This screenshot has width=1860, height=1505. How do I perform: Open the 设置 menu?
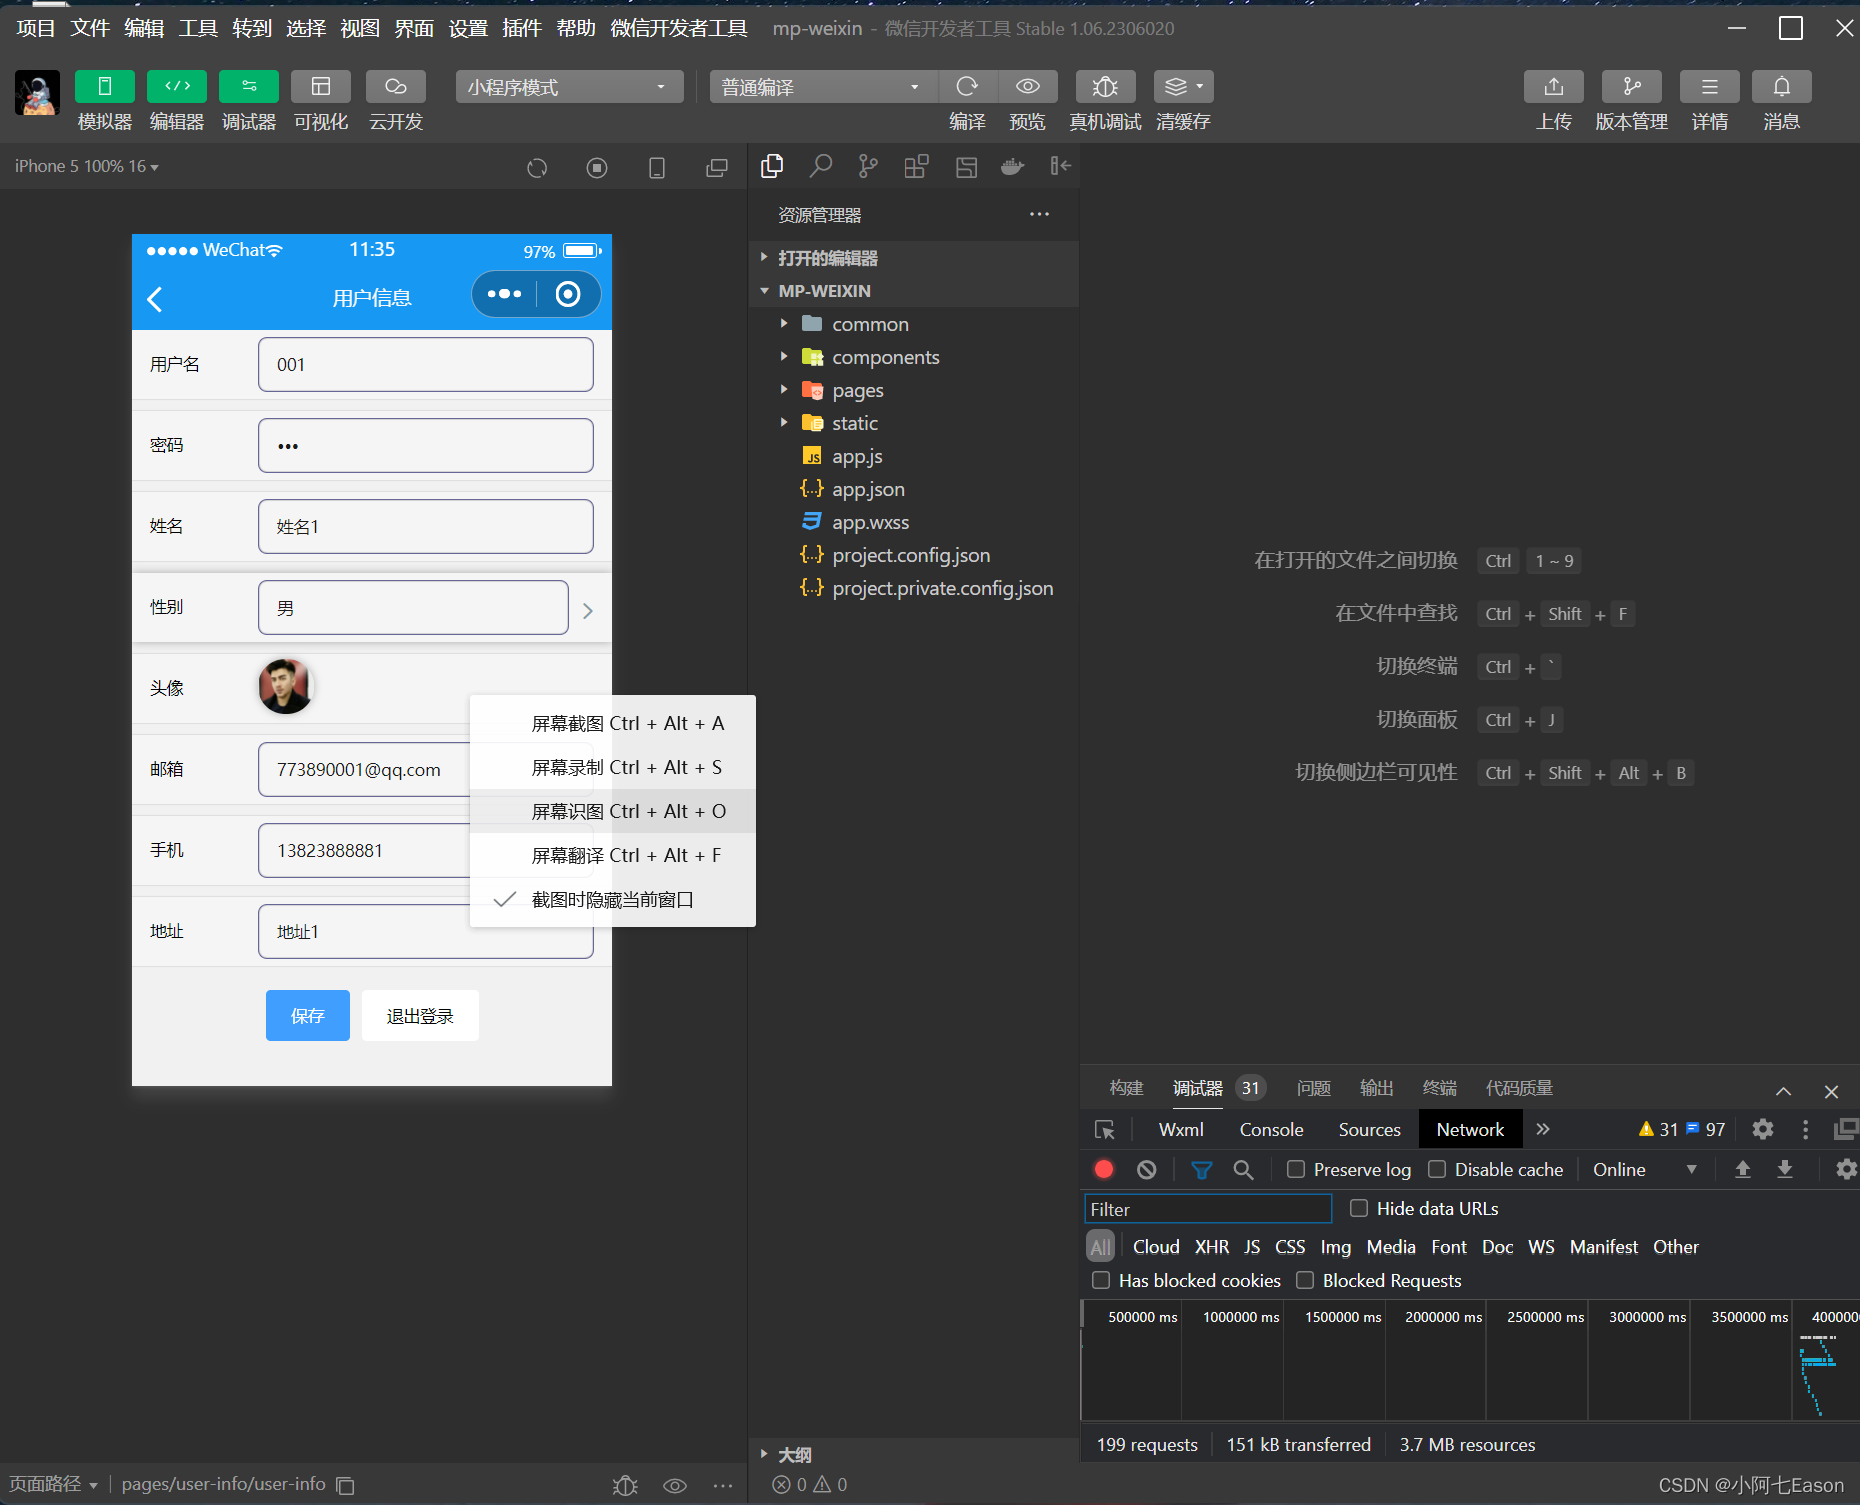click(468, 28)
